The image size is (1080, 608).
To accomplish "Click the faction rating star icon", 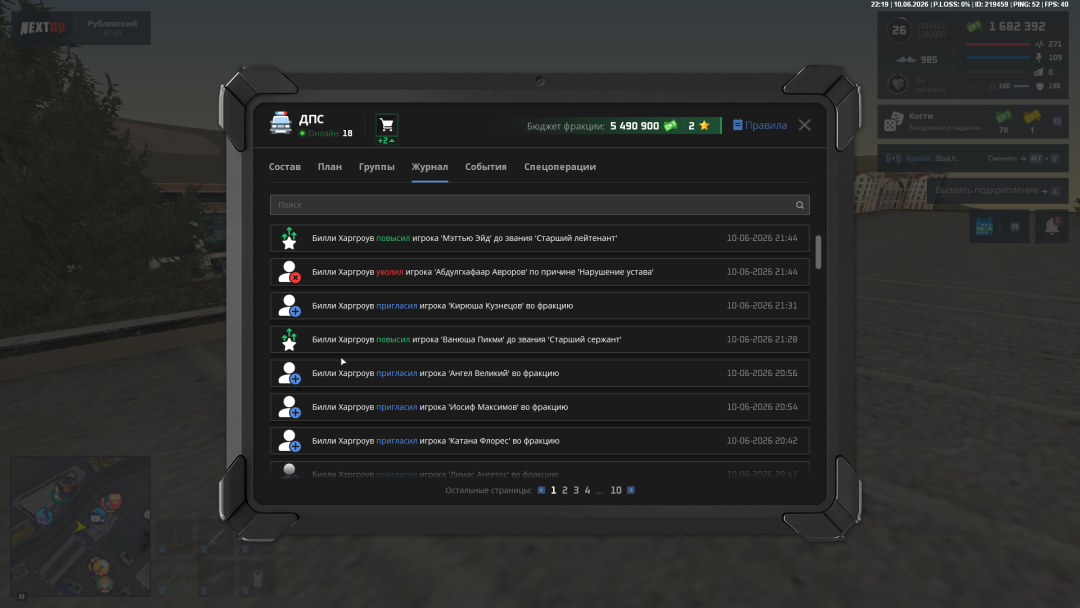I will click(704, 125).
